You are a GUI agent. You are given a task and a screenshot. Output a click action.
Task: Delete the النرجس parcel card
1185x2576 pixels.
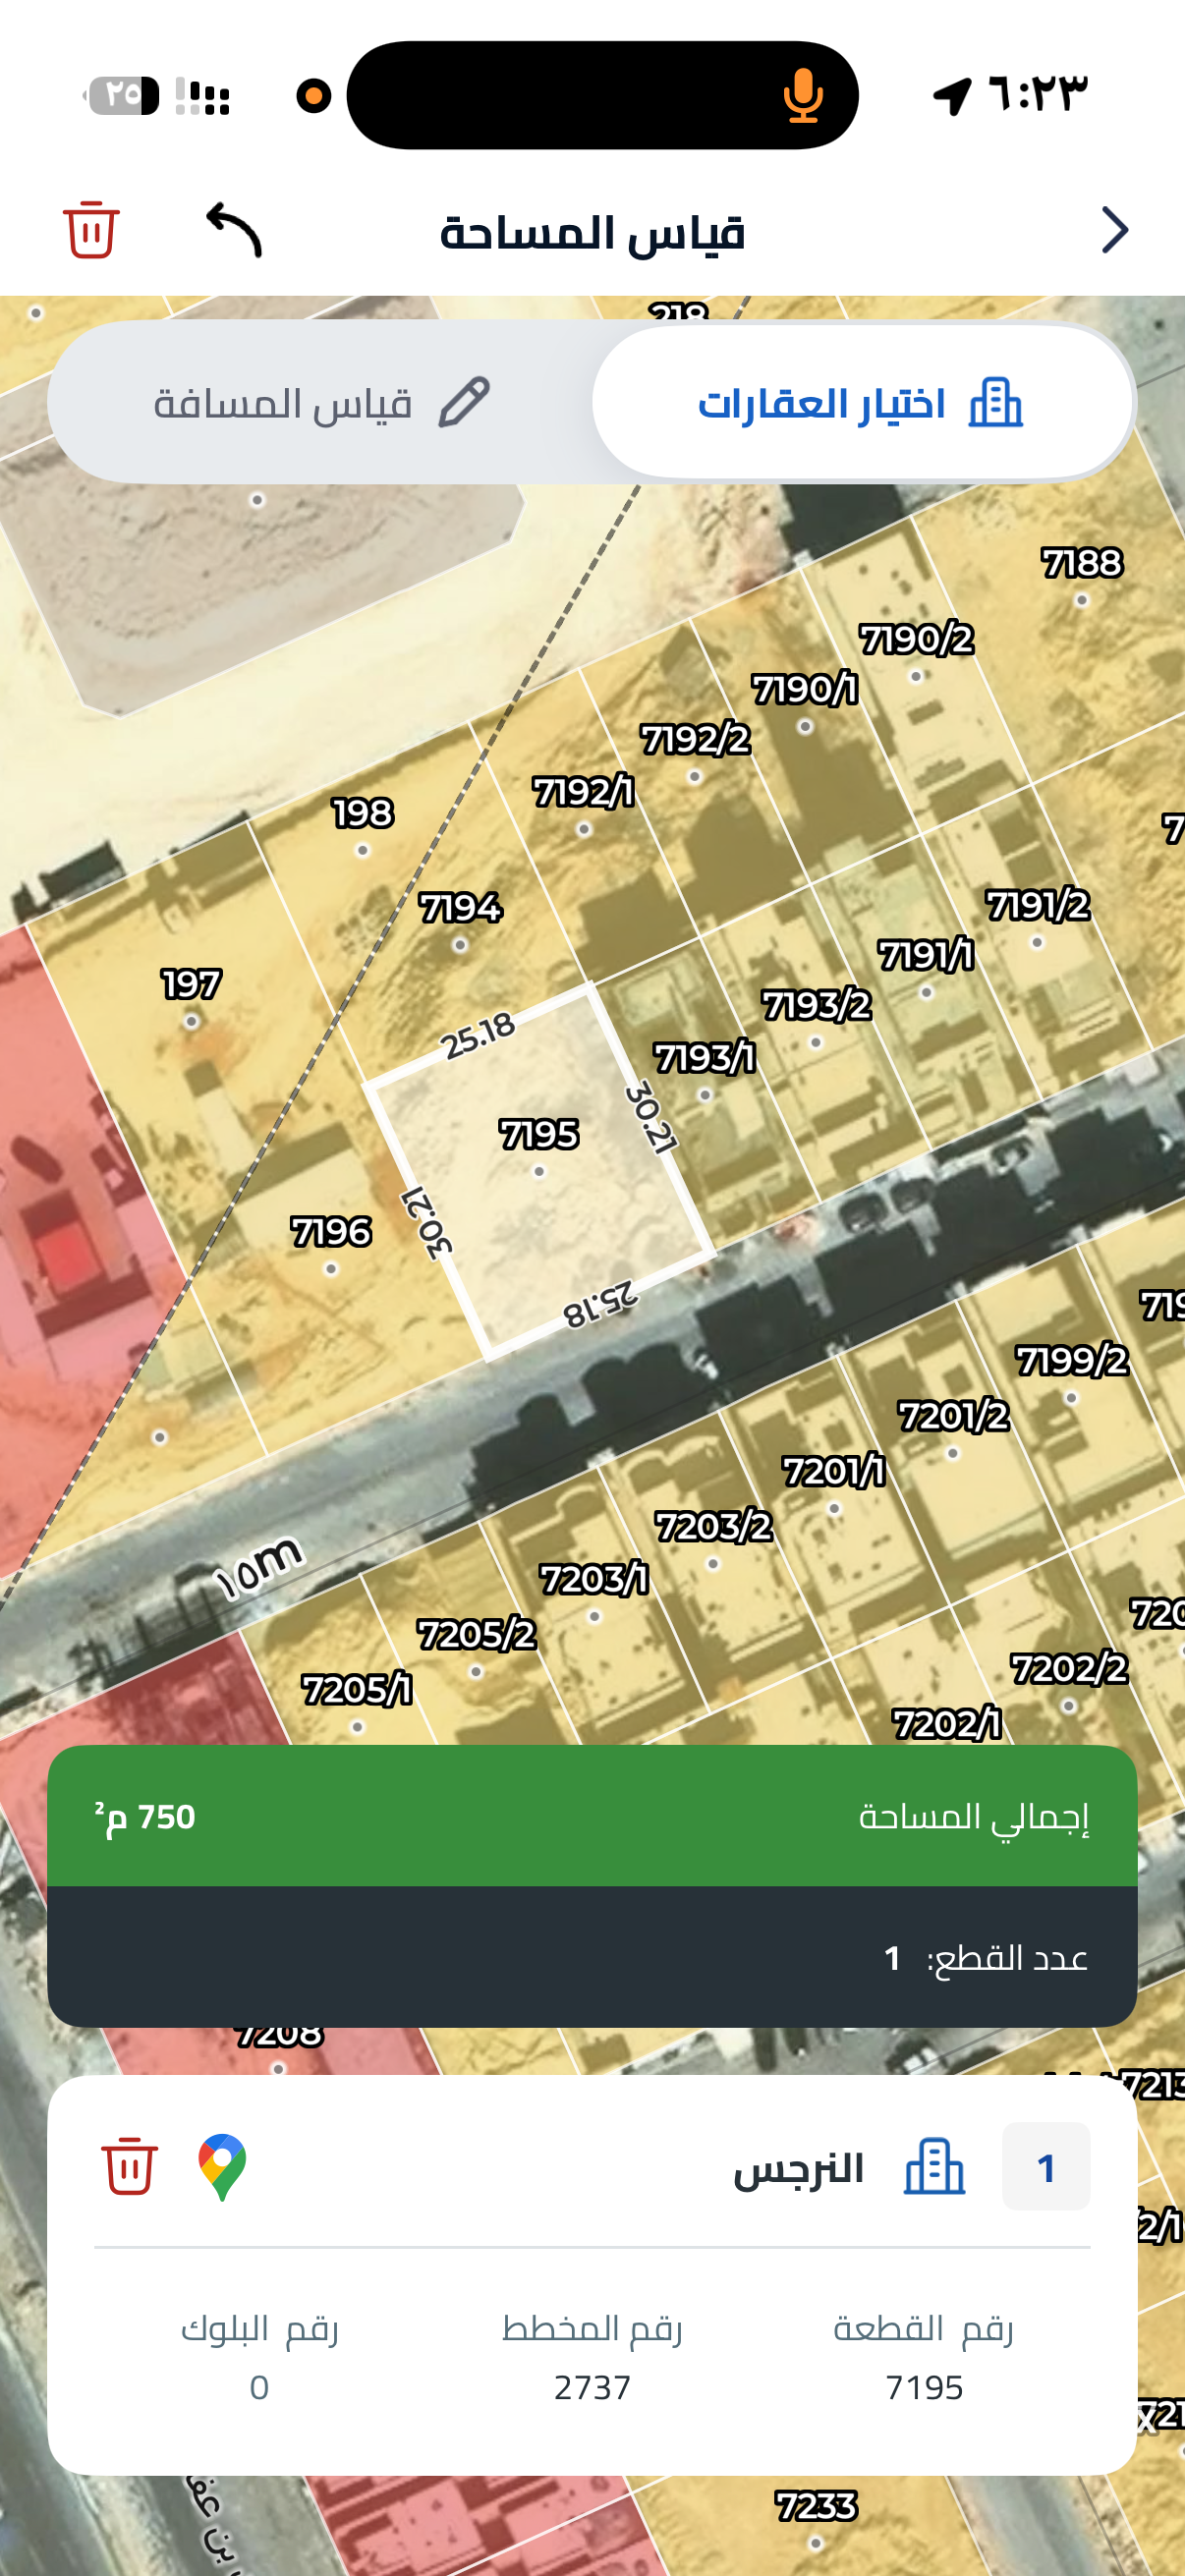[x=130, y=2166]
